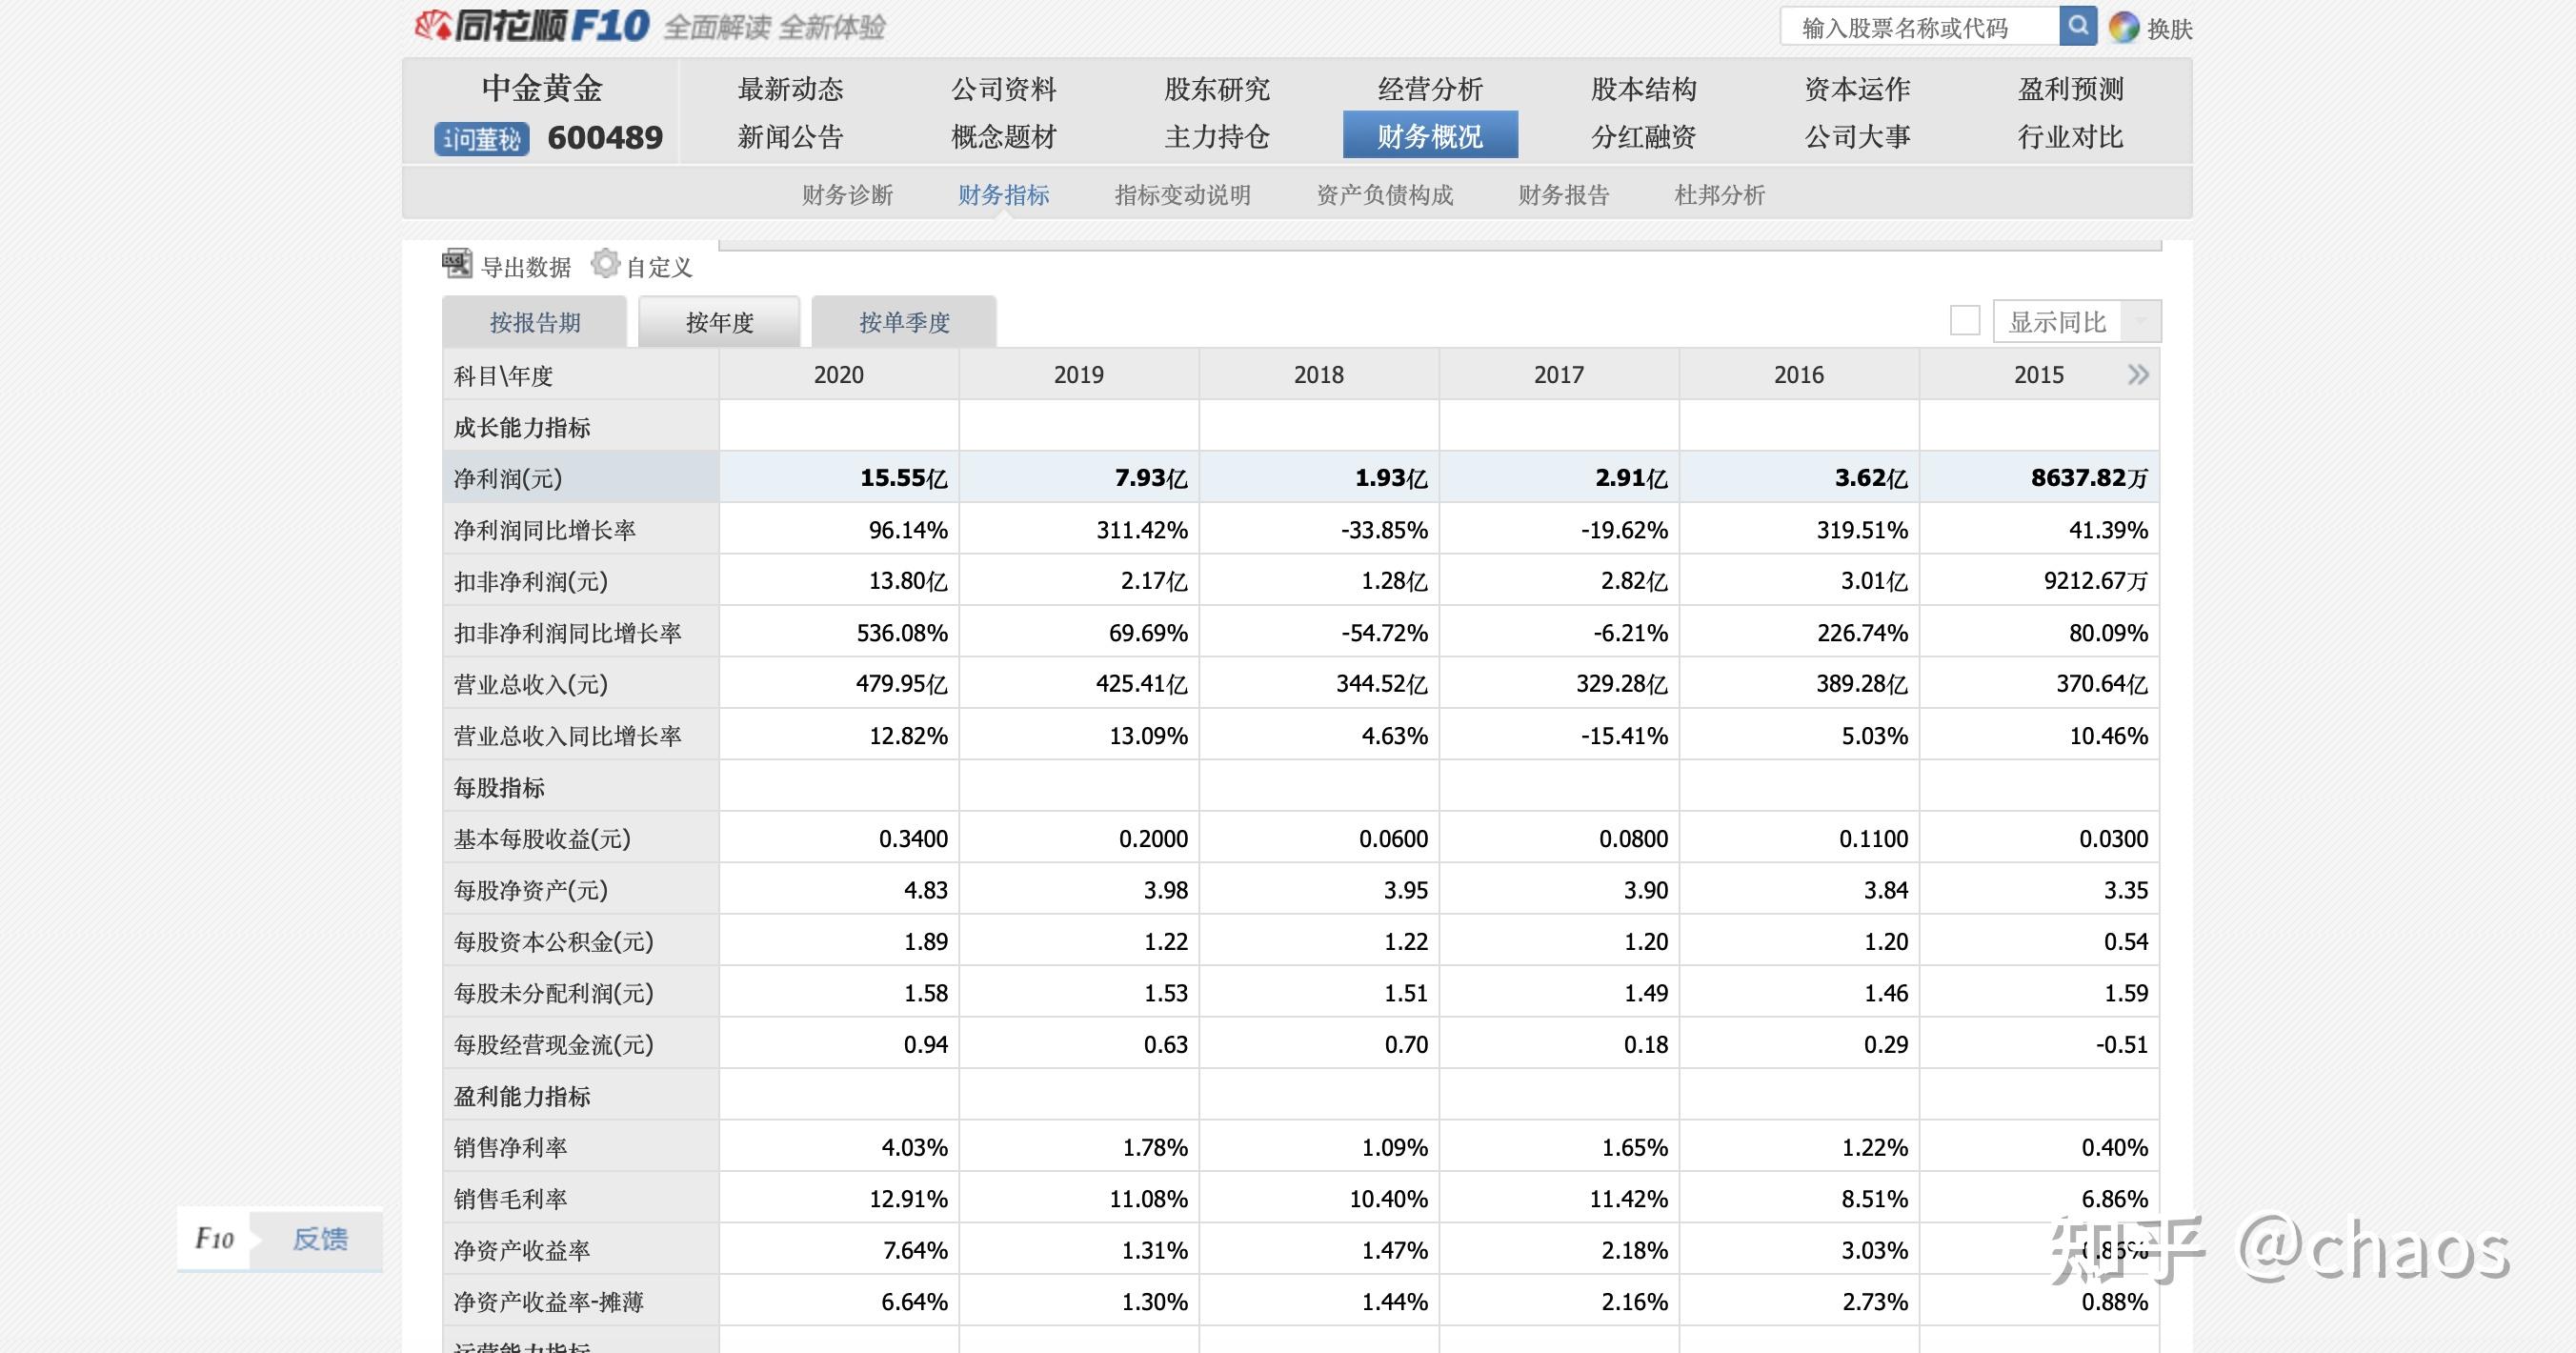Click the 导出数据 link
The image size is (2576, 1353).
coord(526,267)
